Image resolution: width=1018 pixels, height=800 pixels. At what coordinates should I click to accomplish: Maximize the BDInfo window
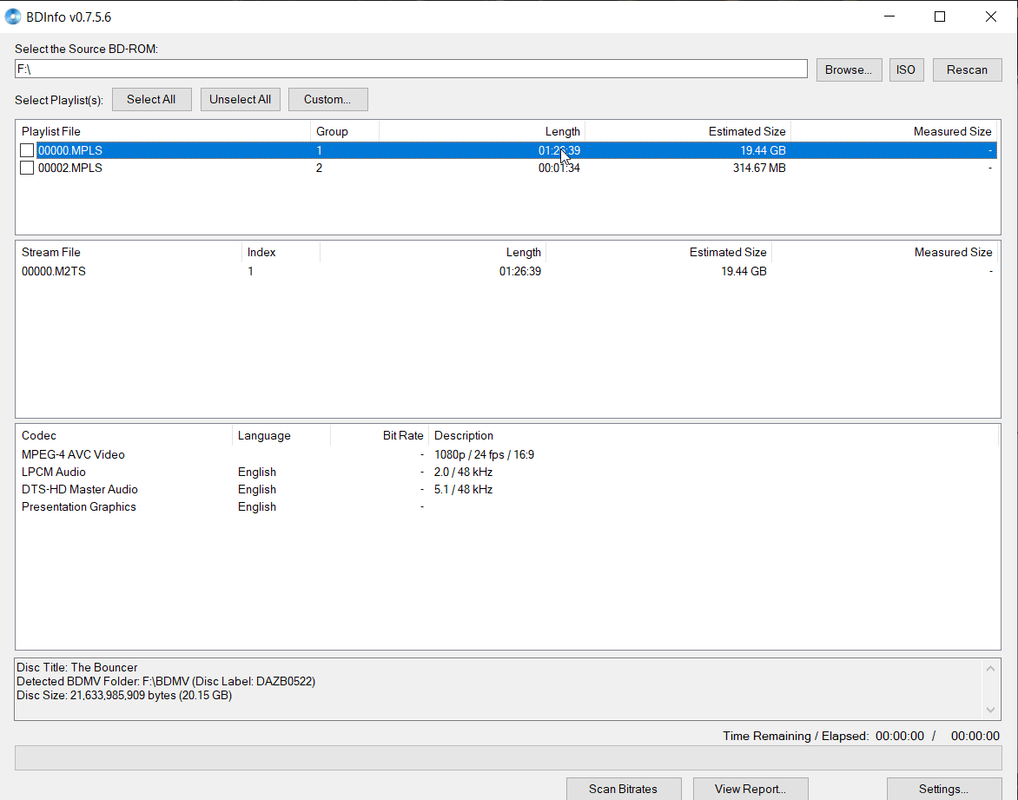(x=939, y=16)
